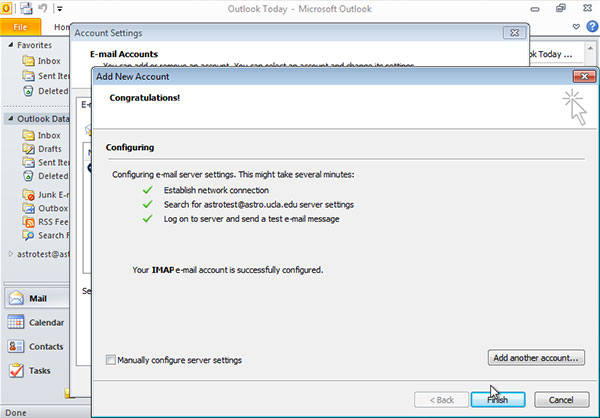Click the Undo quick access icon

43,8
